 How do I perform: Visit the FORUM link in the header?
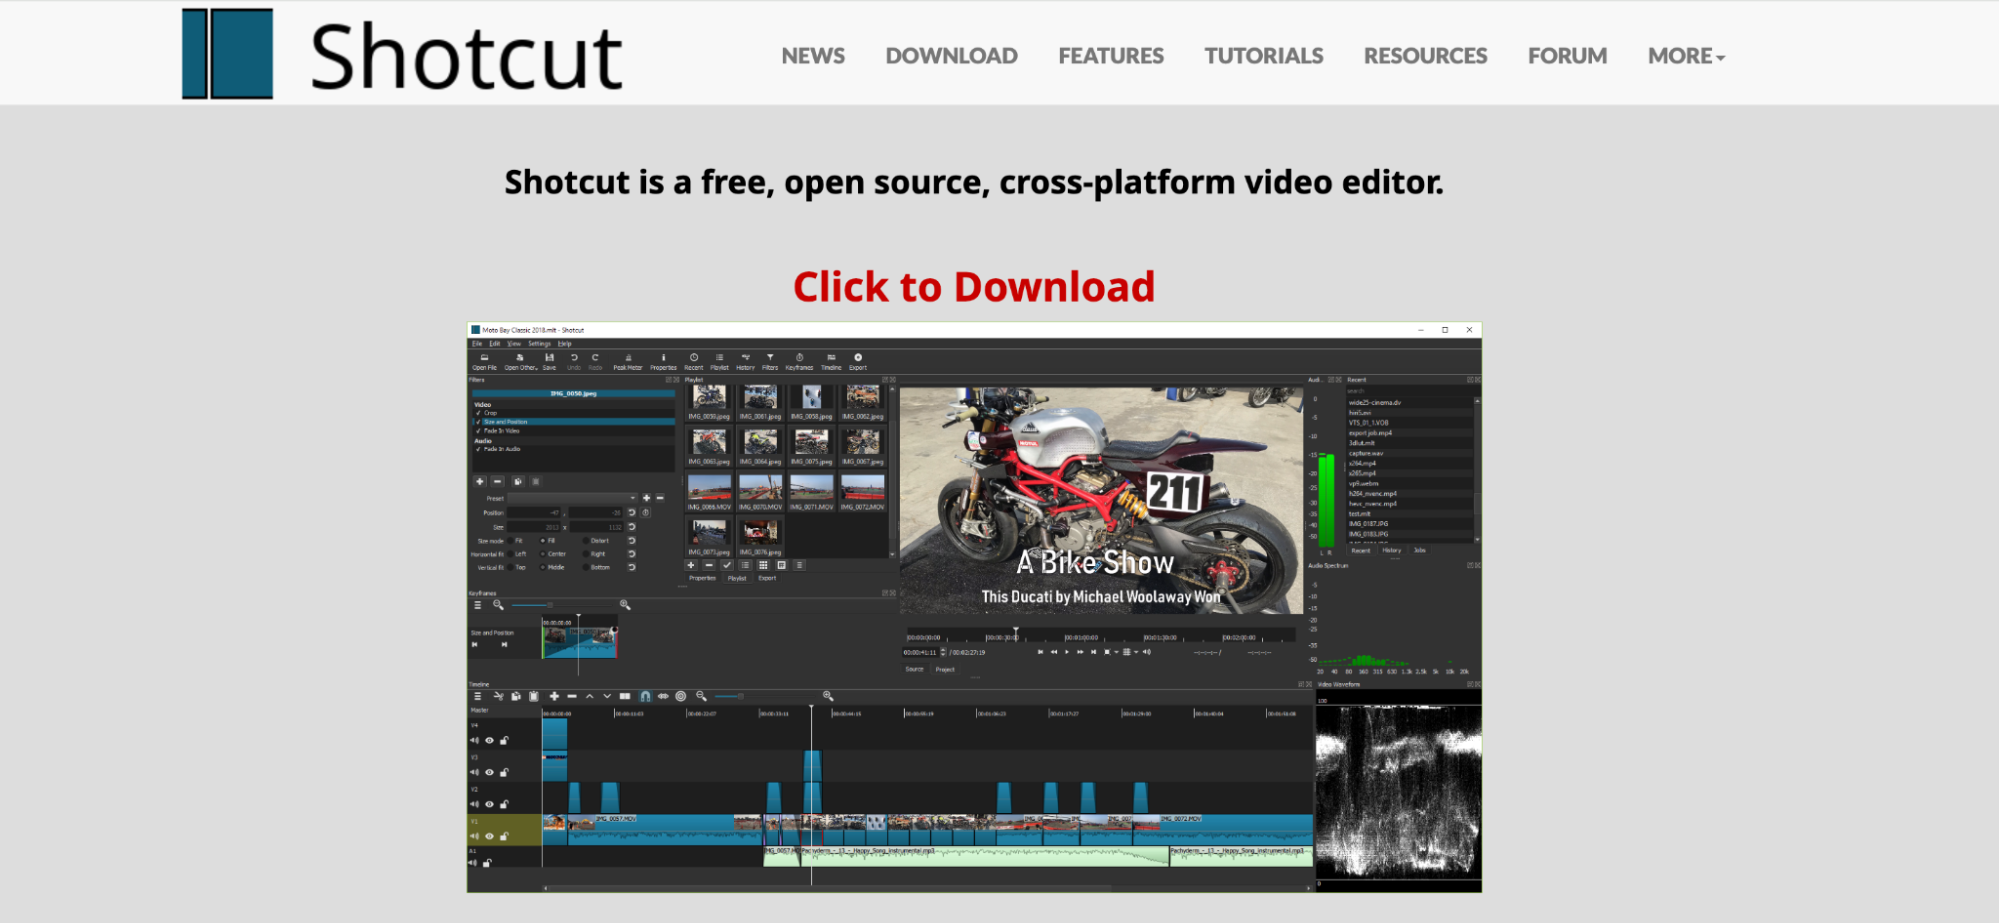(1567, 56)
